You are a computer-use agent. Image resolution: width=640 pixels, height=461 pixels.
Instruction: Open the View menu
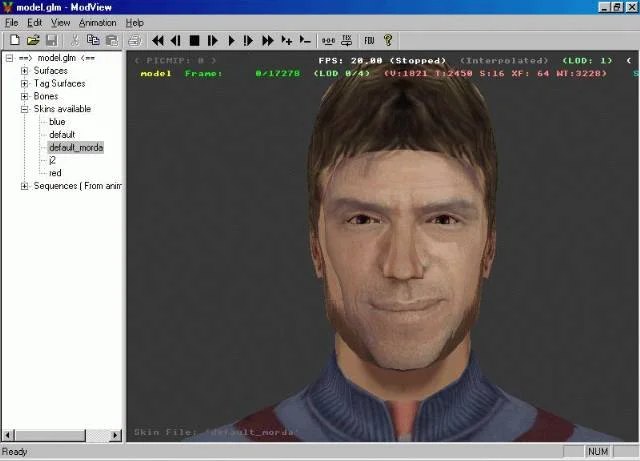[x=60, y=23]
